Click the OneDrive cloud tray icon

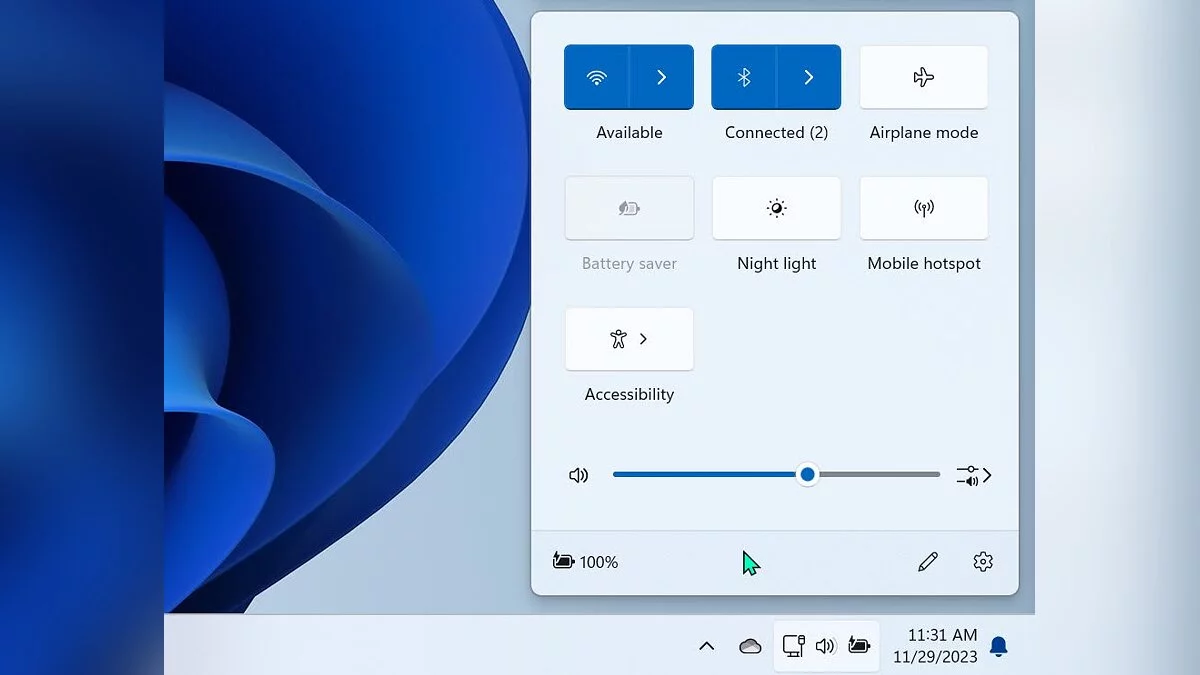750,646
